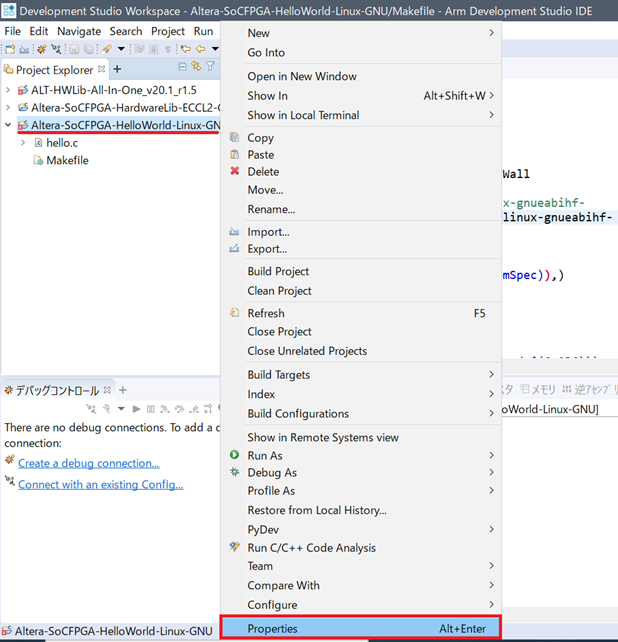Choose Go Into from context menu
Viewport: 618px width, 642px height.
(x=360, y=52)
